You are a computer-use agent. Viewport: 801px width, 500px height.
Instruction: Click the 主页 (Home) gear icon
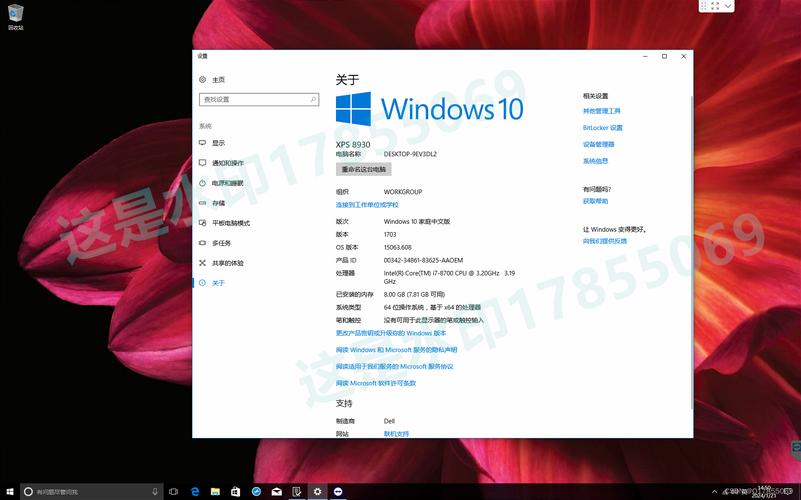pyautogui.click(x=202, y=80)
